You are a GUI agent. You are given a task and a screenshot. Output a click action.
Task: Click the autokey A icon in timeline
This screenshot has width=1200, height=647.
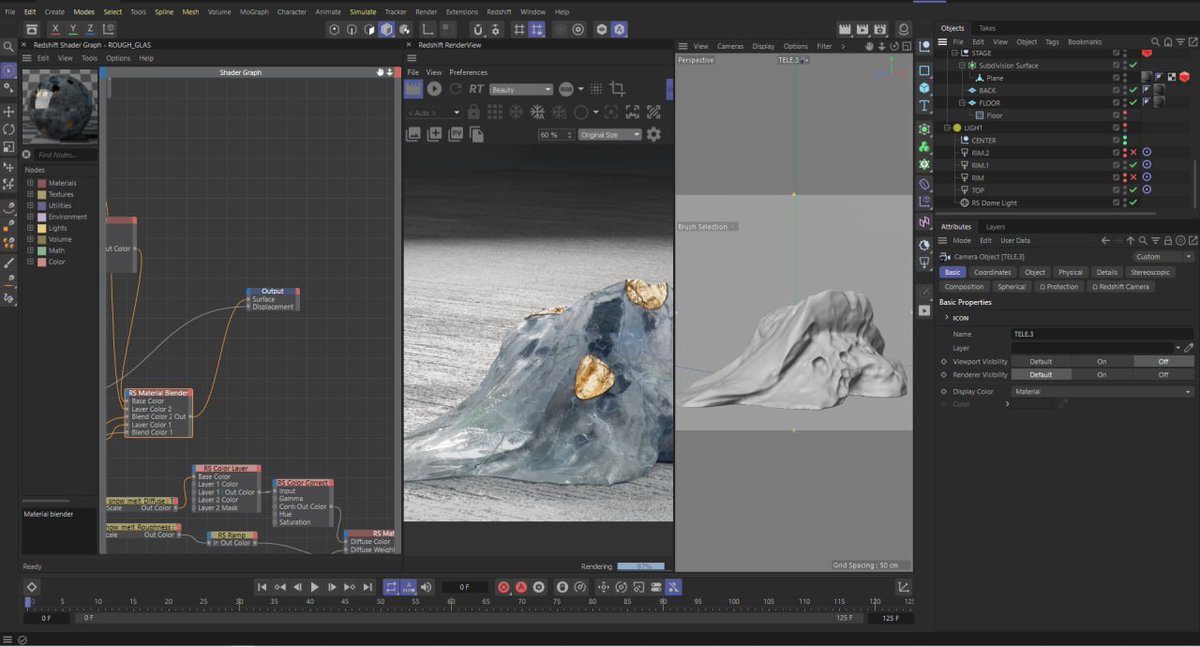point(521,587)
